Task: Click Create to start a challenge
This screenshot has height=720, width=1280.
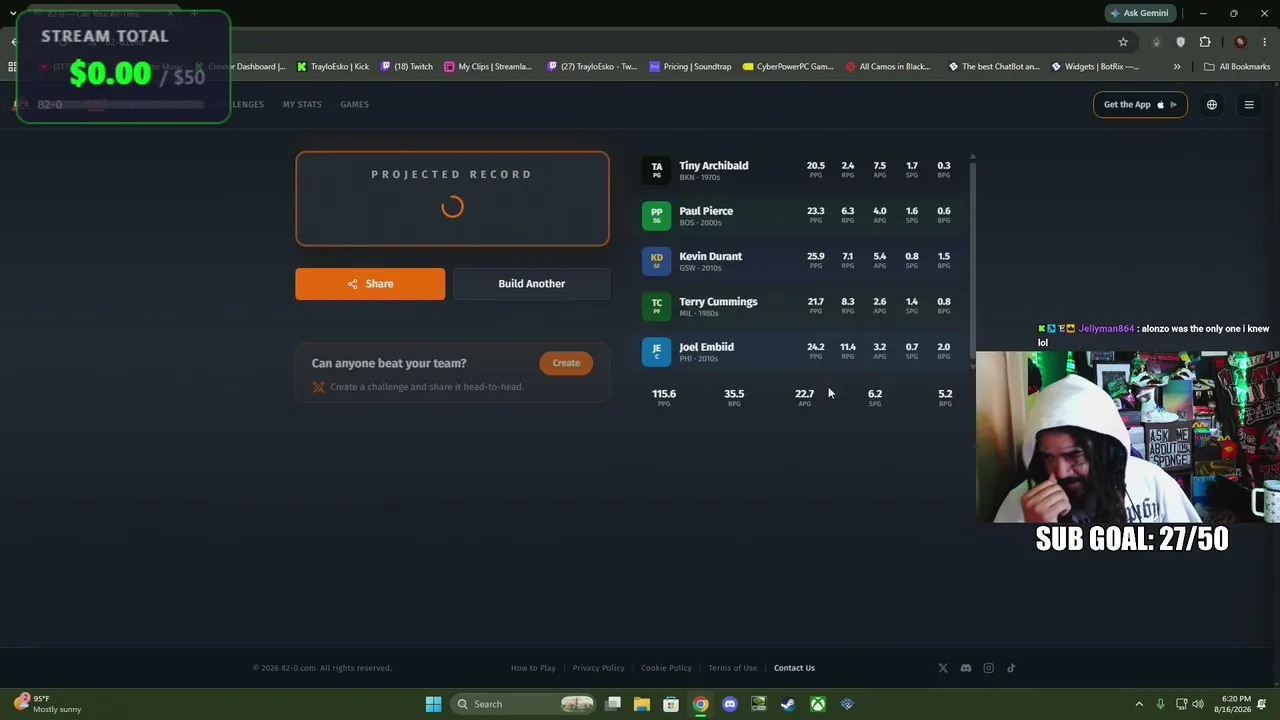Action: (566, 363)
